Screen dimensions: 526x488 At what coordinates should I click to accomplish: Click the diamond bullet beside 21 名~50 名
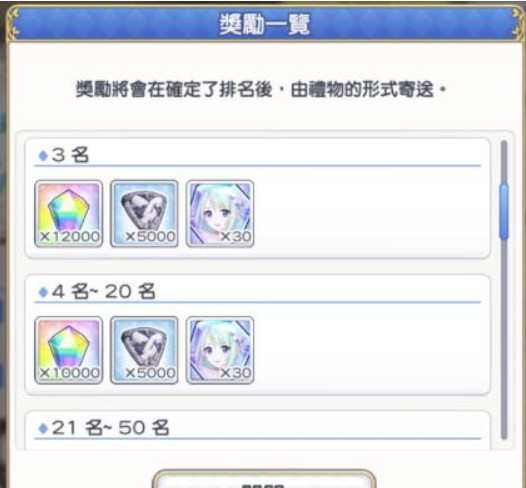(x=43, y=428)
